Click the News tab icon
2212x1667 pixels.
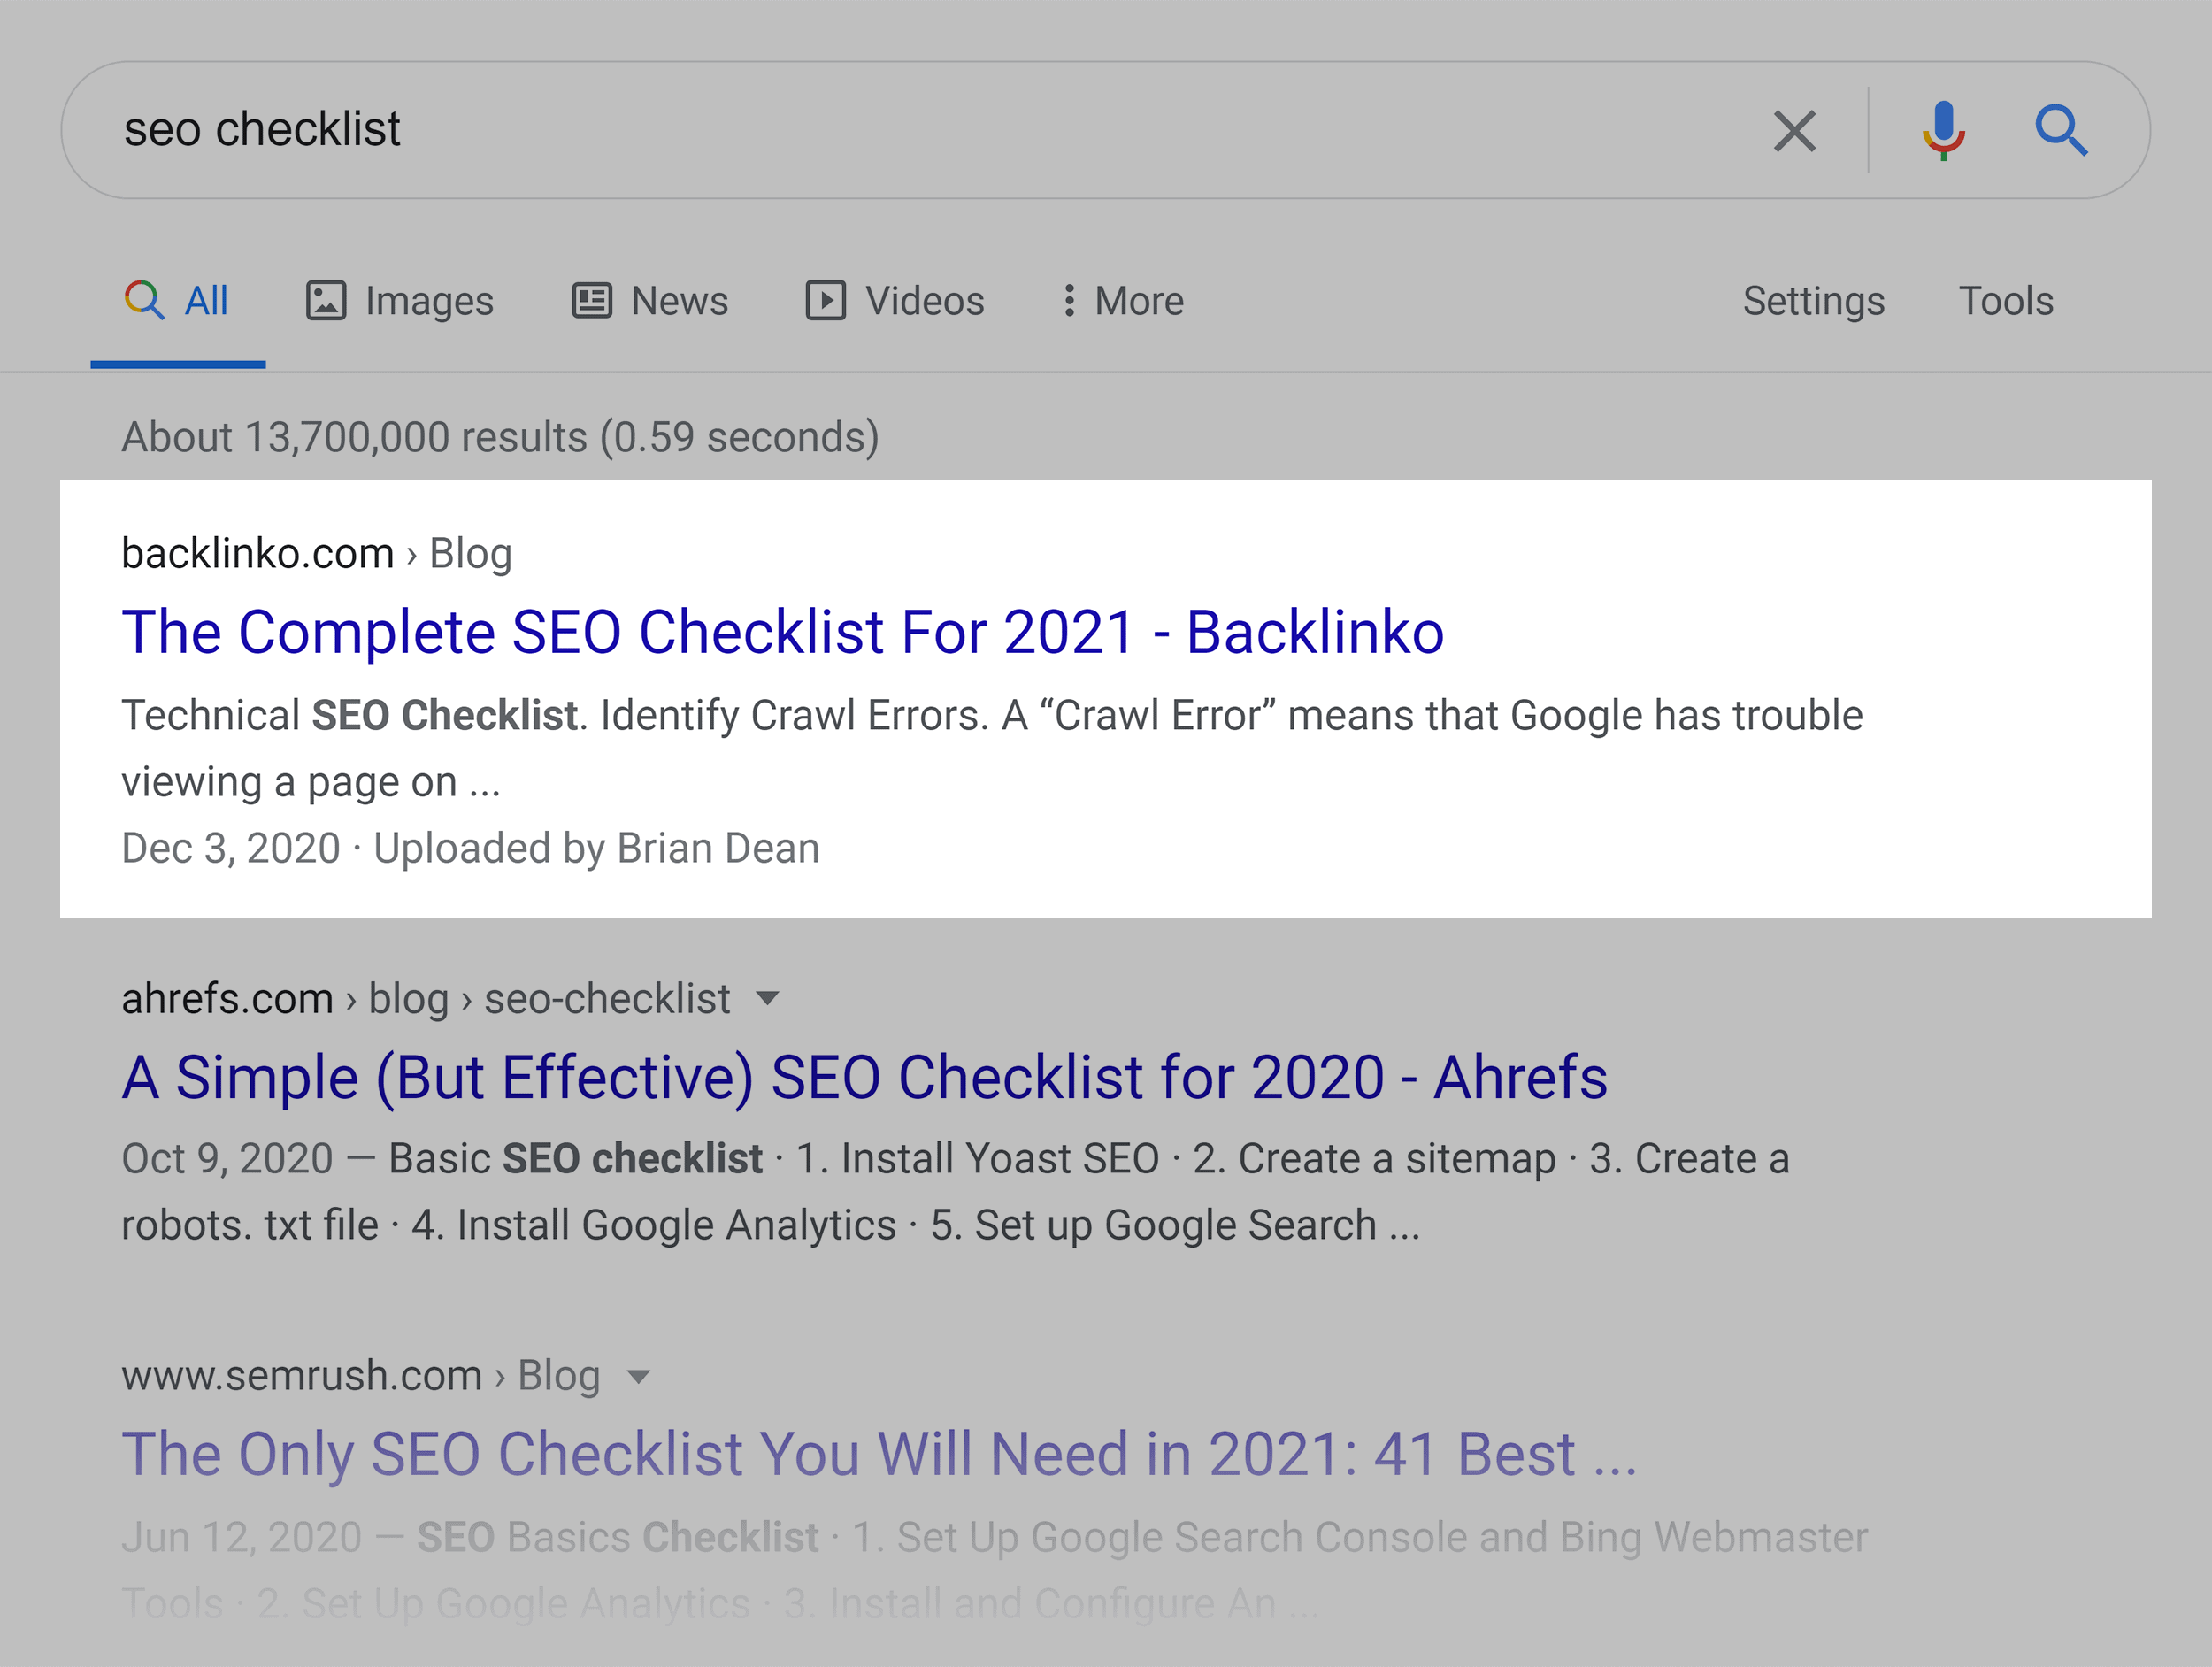tap(590, 299)
